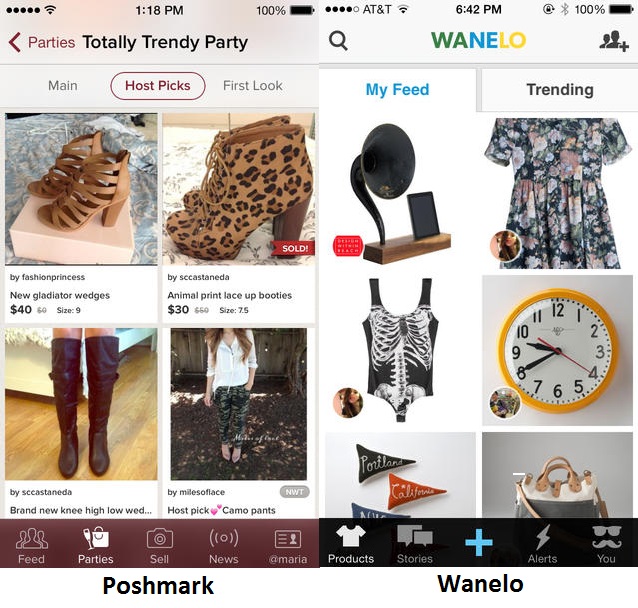Tap the blue plus icon in Wanelo
The height and width of the screenshot is (608, 638).
[478, 542]
